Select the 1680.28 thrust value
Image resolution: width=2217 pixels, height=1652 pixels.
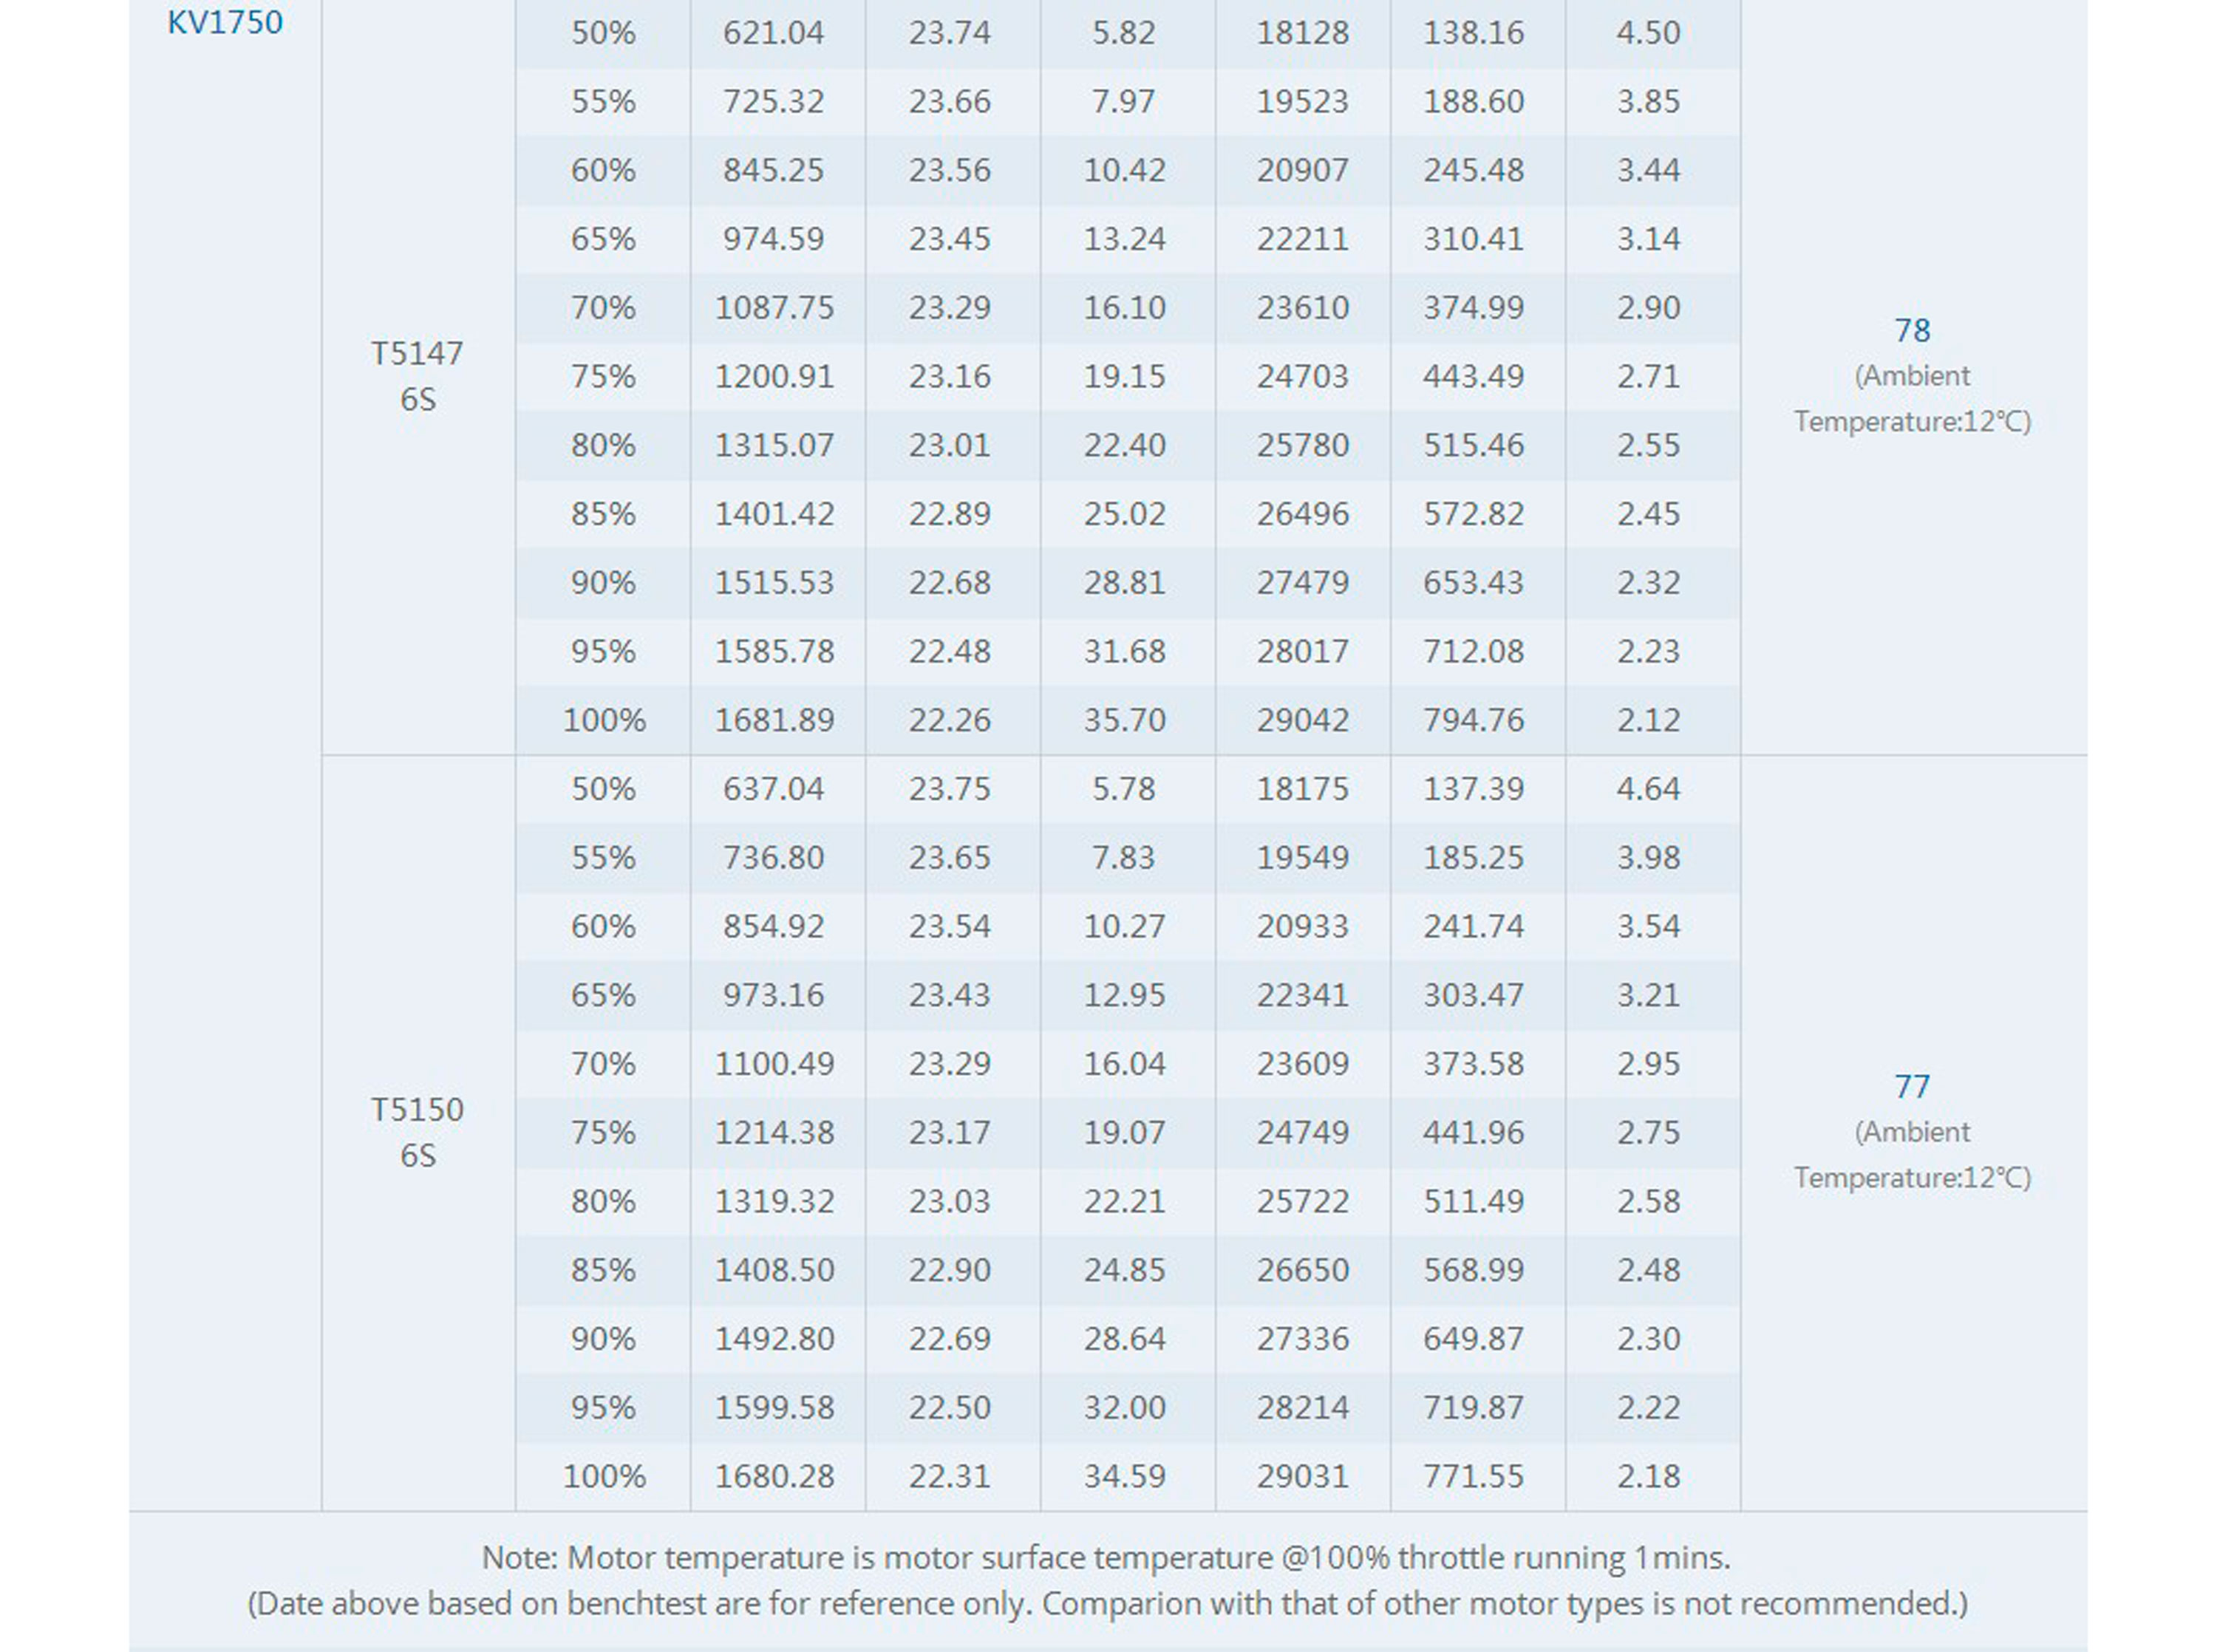click(x=774, y=1476)
